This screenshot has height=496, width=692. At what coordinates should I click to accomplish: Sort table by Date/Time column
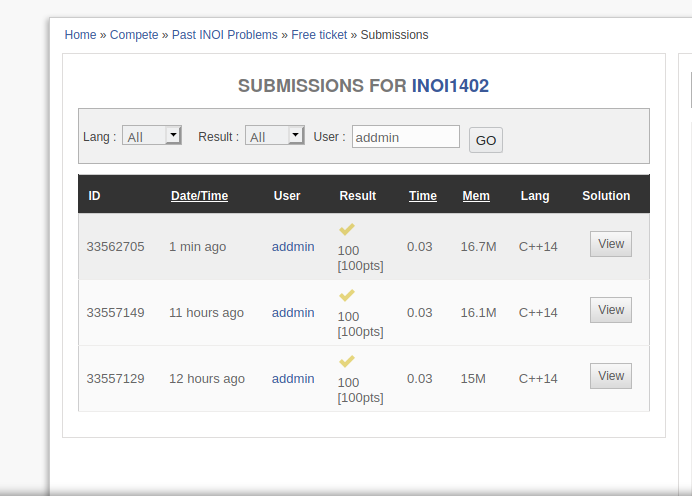pos(199,195)
